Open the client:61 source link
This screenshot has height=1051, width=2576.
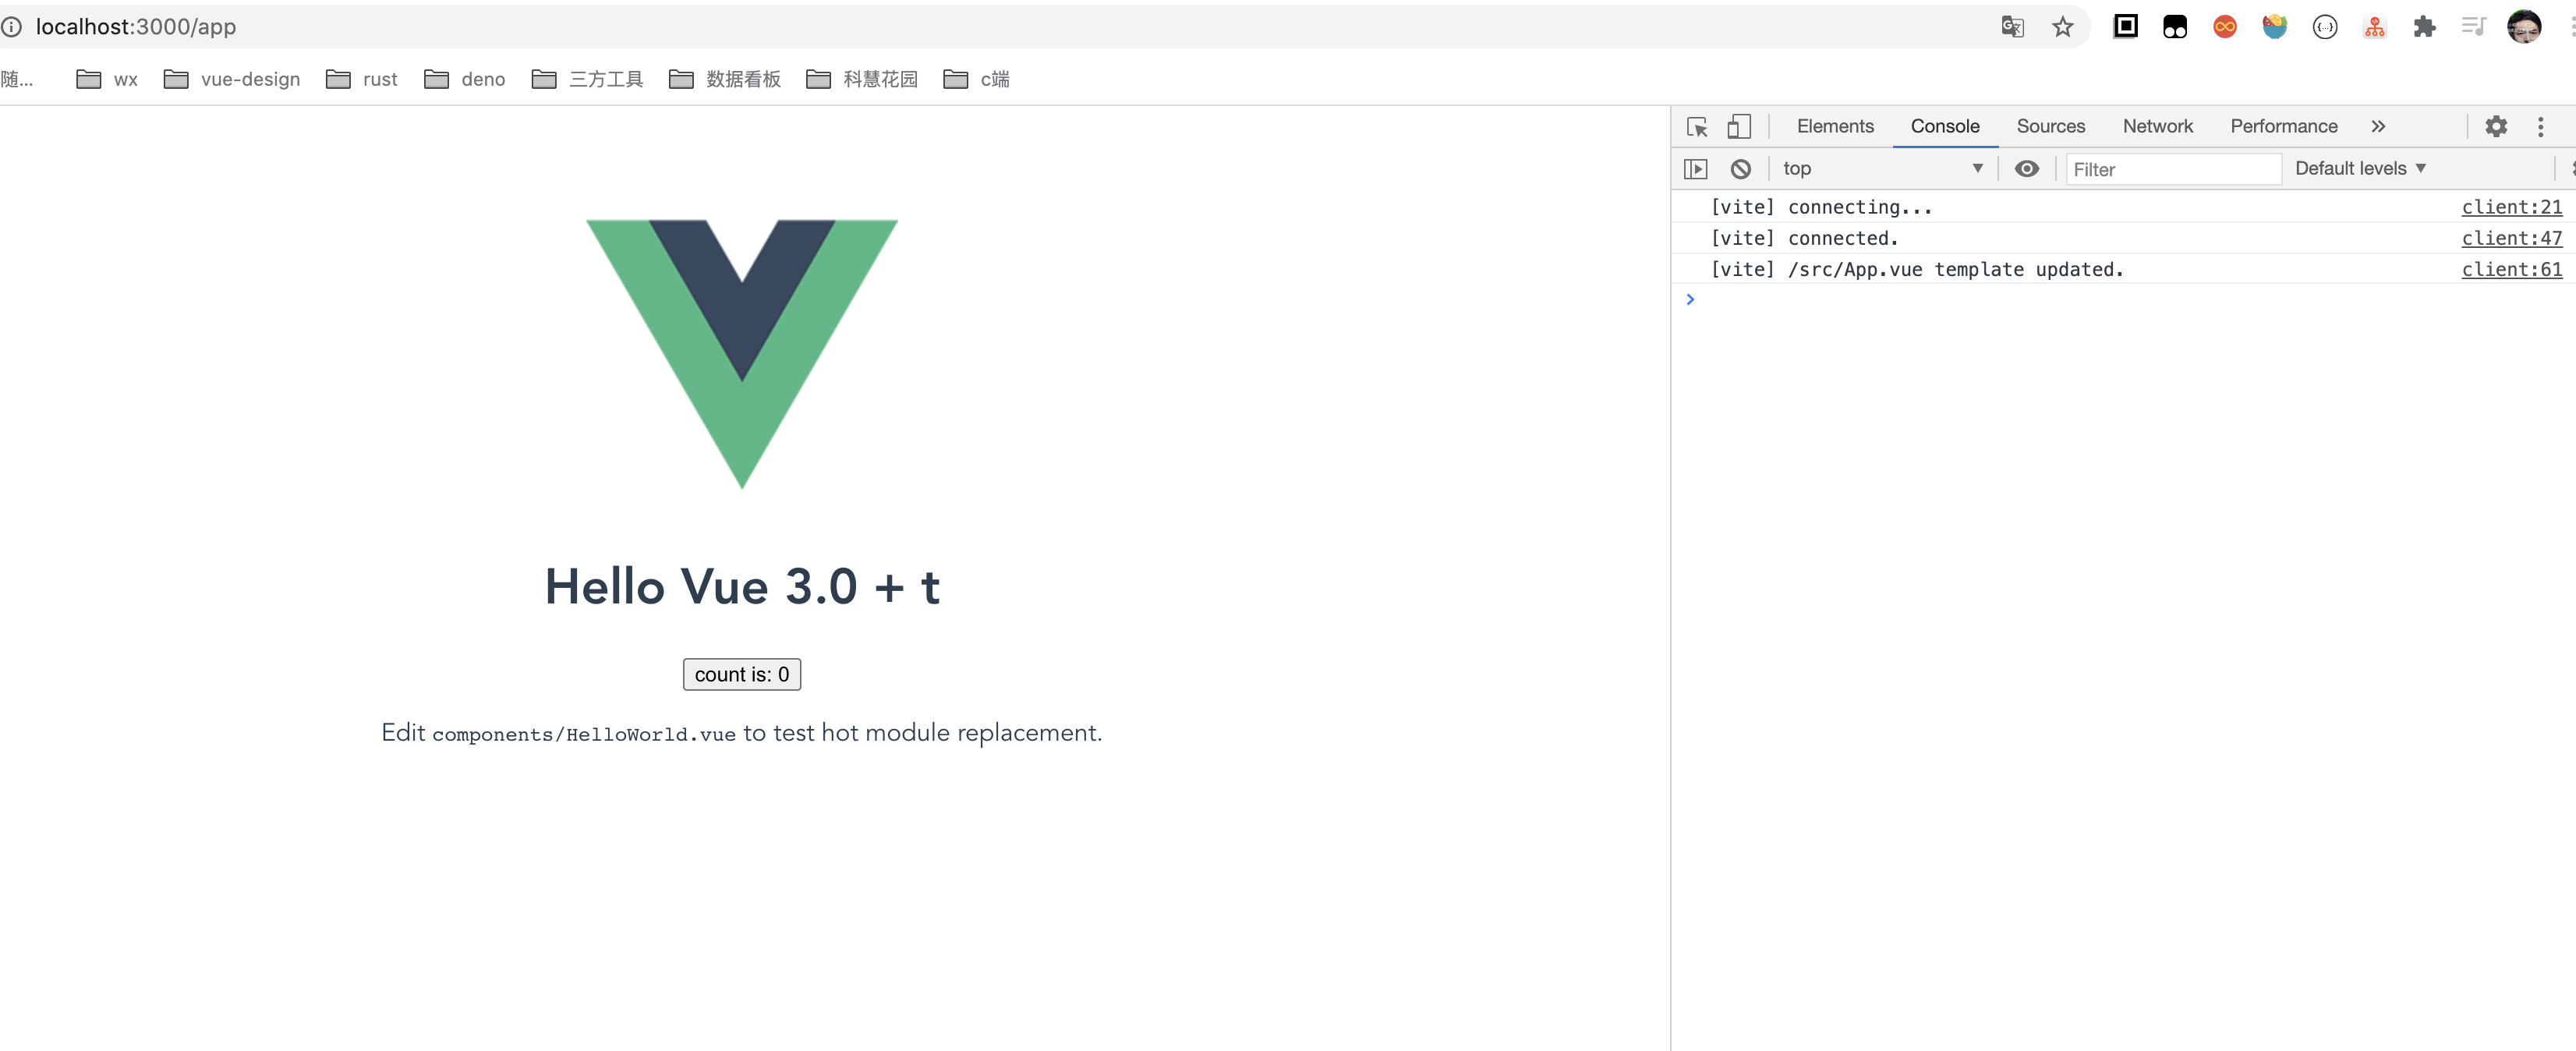[2512, 269]
